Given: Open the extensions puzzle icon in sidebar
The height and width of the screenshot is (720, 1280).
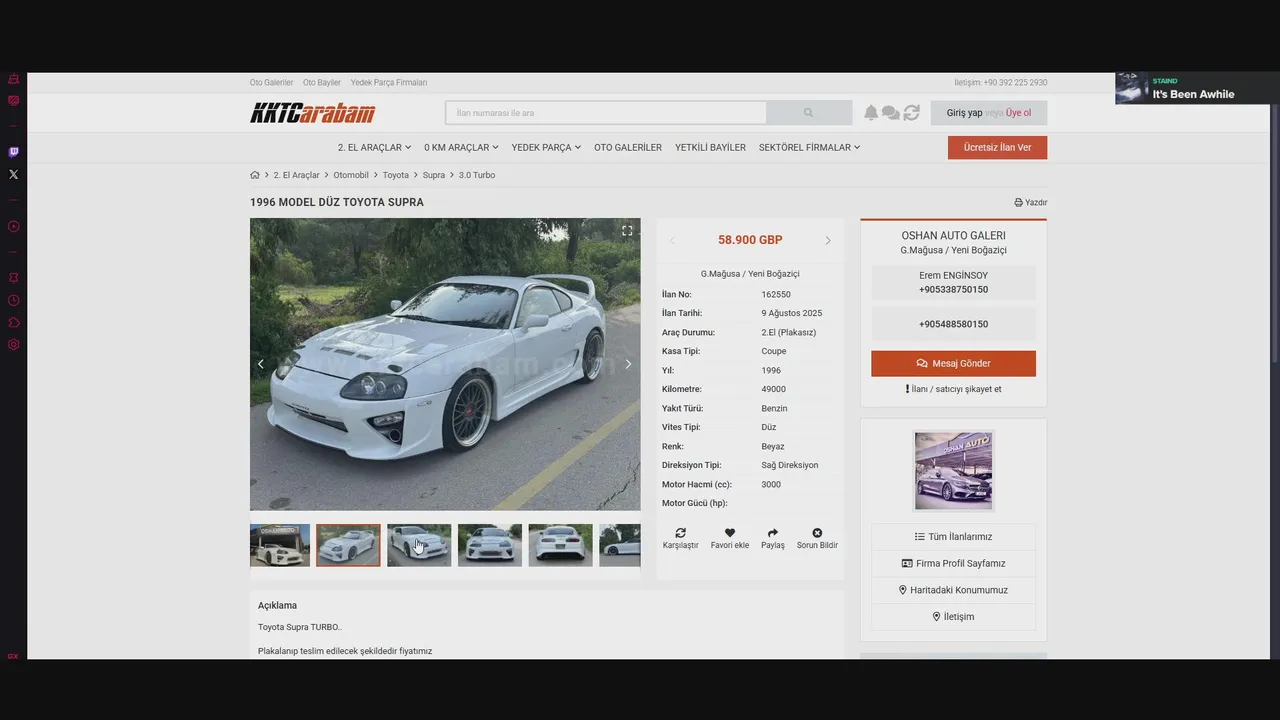Looking at the screenshot, I should point(13,322).
